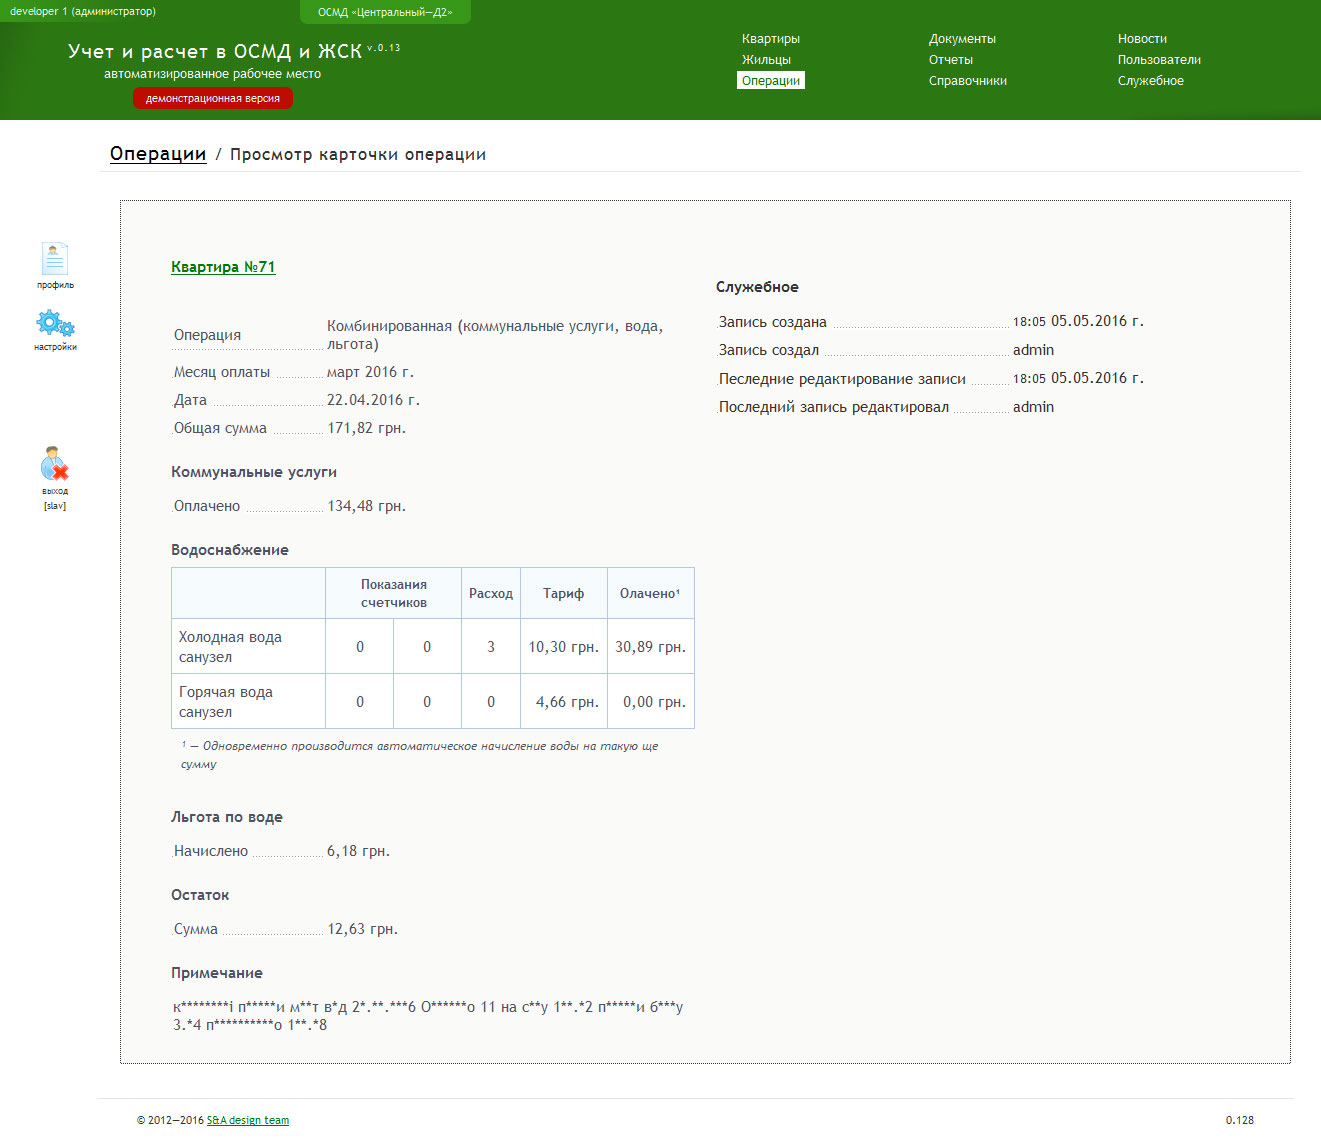The image size is (1321, 1141).
Task: Click the Расход column header
Action: point(491,594)
